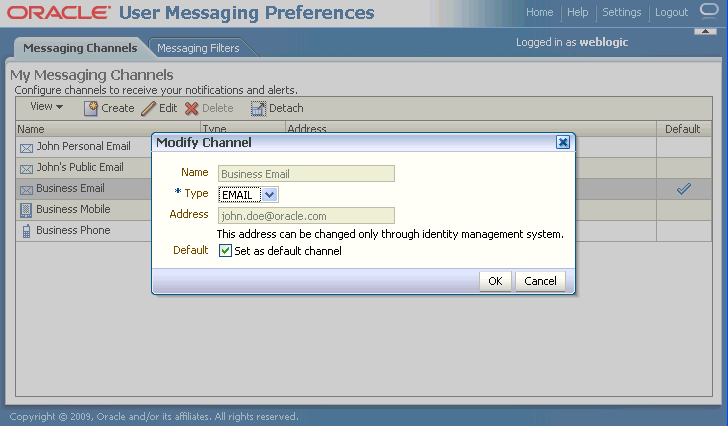
Task: Click the Oracle ring icon in header
Action: (x=709, y=11)
